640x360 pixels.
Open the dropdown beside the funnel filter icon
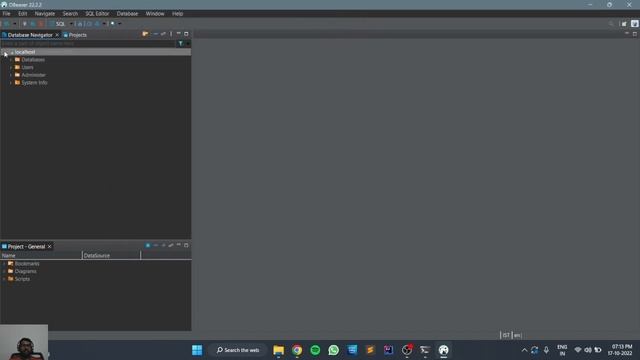pyautogui.click(x=188, y=43)
